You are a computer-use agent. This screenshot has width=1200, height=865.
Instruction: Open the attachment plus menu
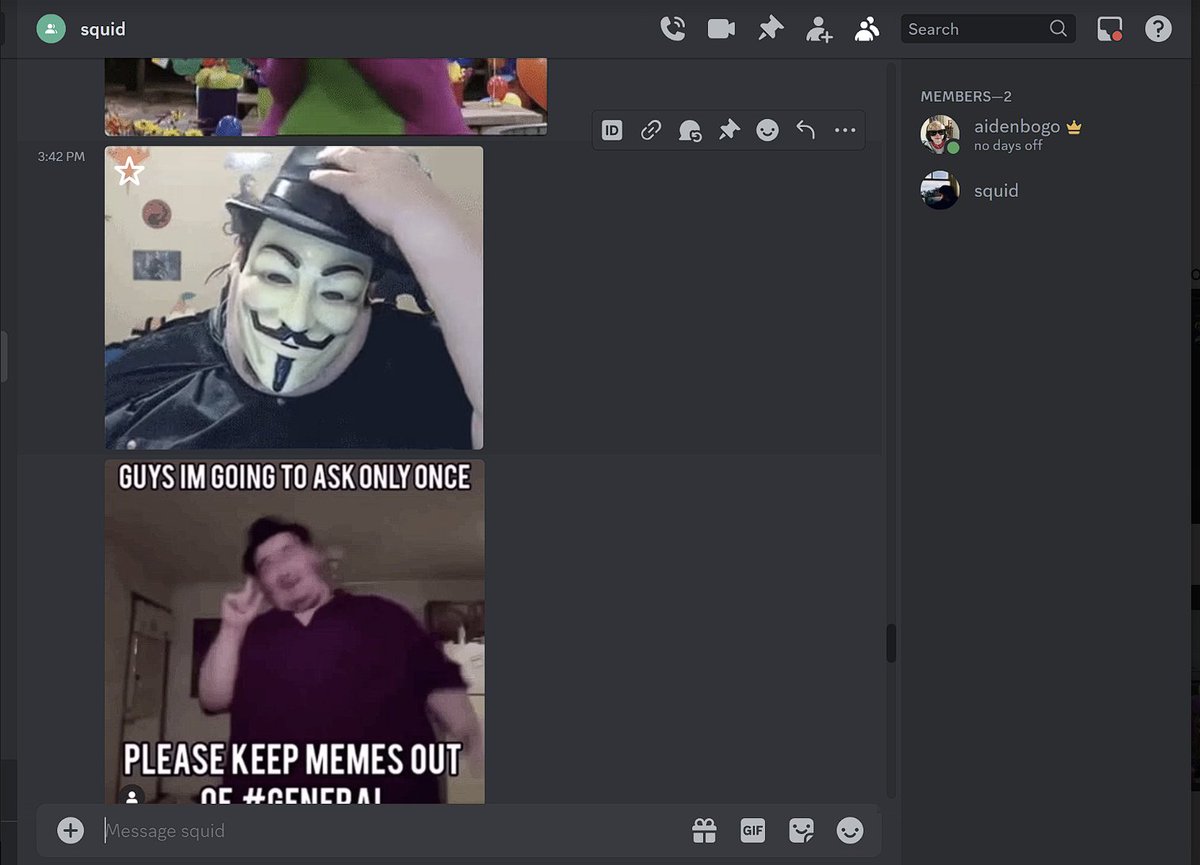(70, 830)
